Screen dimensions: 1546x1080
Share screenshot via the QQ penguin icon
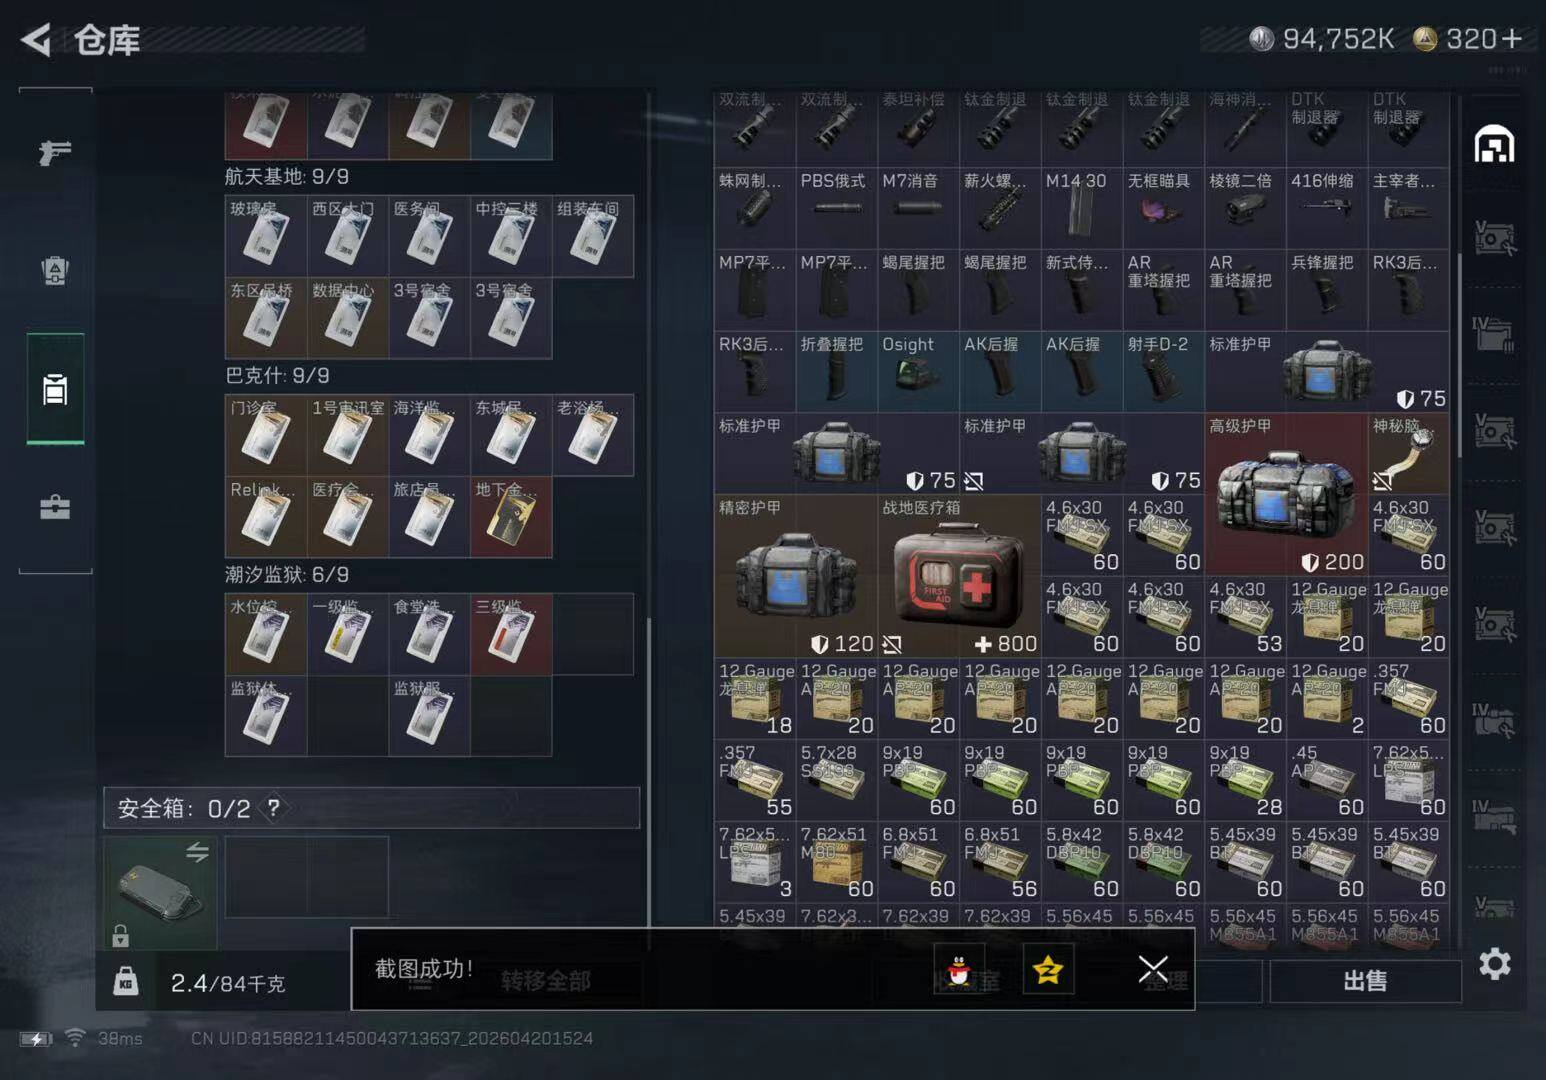[x=959, y=968]
